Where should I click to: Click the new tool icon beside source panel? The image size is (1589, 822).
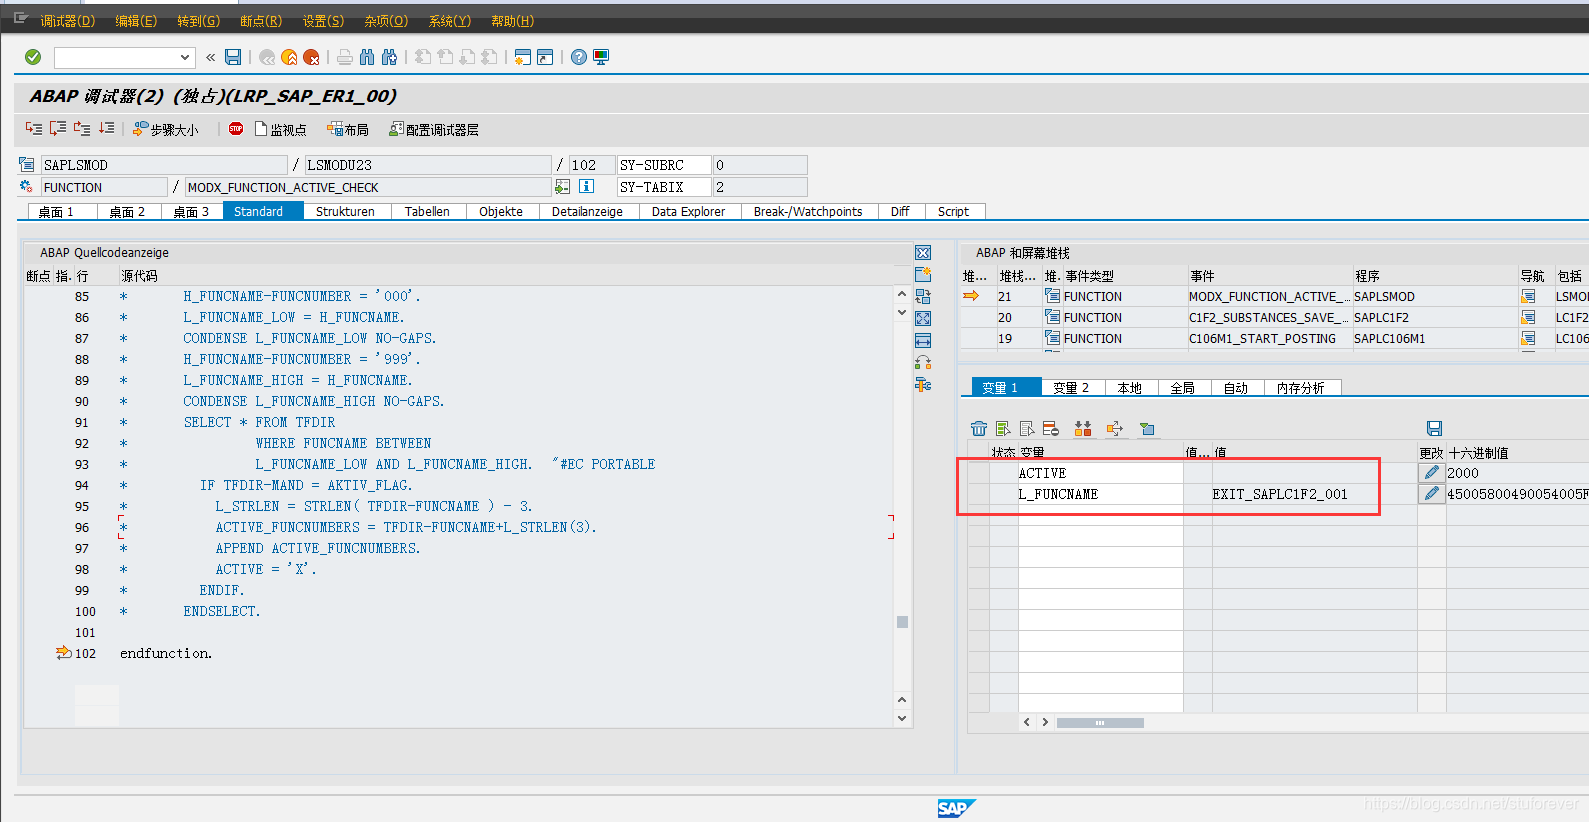click(x=923, y=274)
